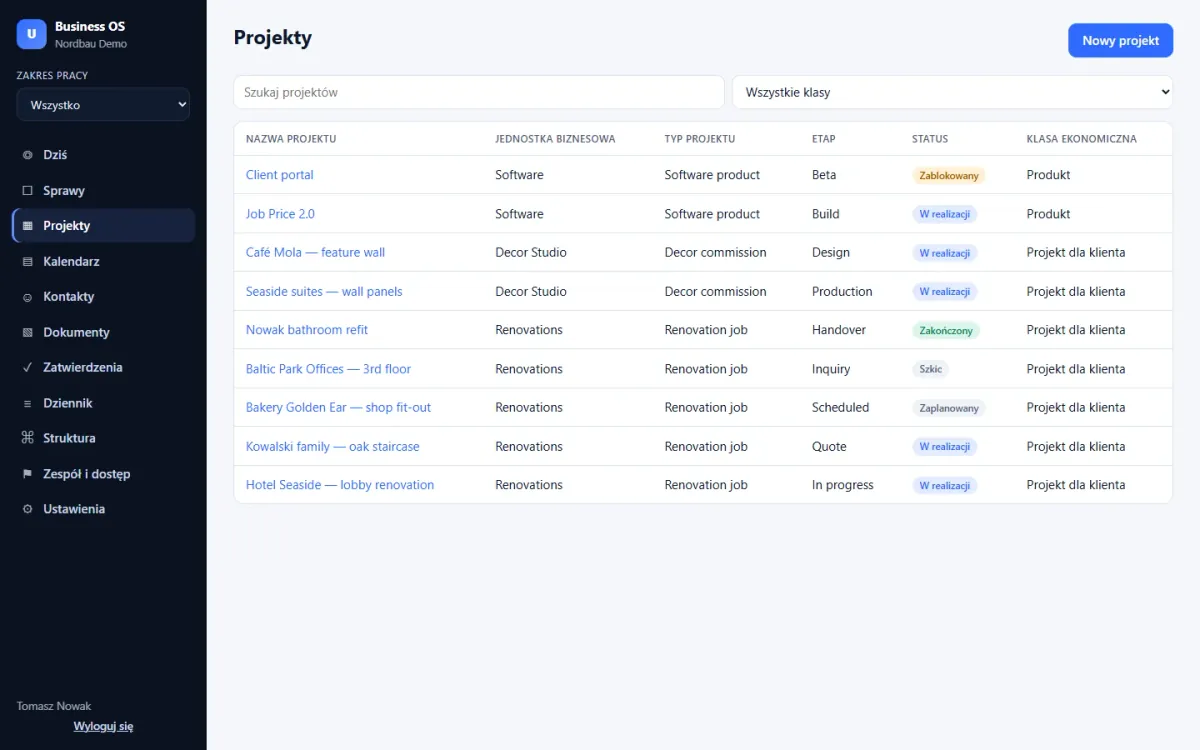Click the Kalendarz sidebar icon
Image resolution: width=1200 pixels, height=750 pixels.
[27, 261]
